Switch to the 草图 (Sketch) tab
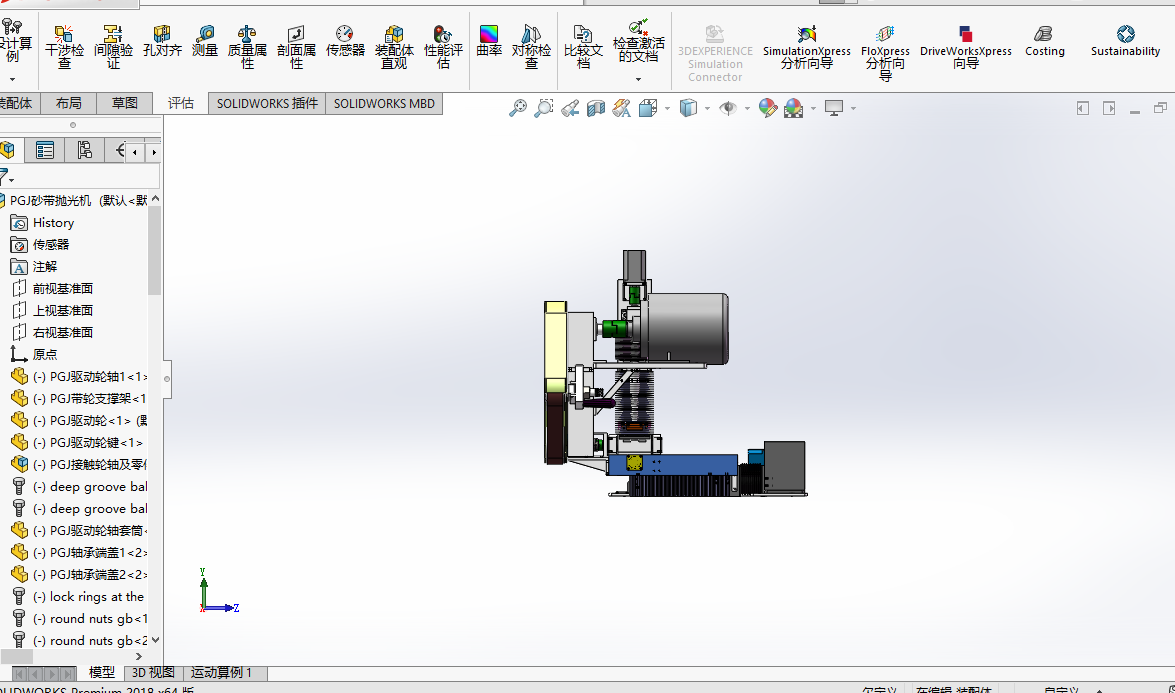 pos(124,103)
